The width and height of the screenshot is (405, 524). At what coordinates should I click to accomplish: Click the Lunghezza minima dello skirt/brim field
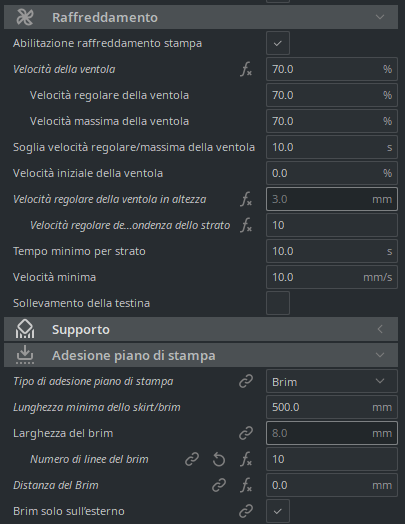[332, 407]
